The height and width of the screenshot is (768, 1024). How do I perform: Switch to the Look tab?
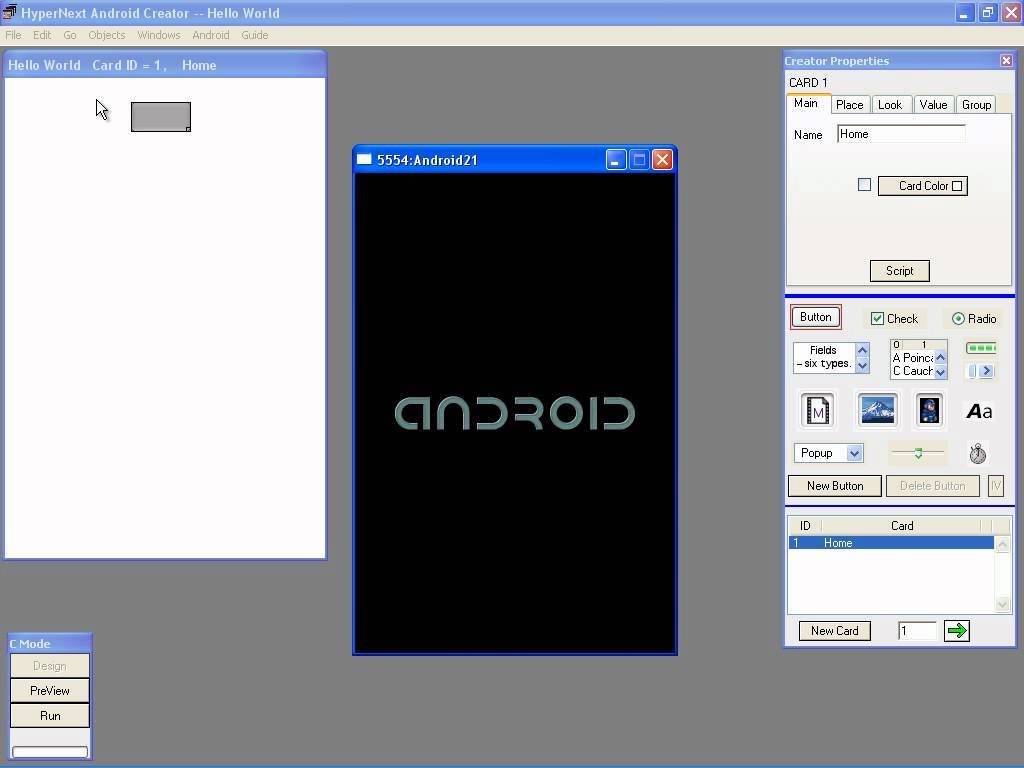pyautogui.click(x=890, y=104)
